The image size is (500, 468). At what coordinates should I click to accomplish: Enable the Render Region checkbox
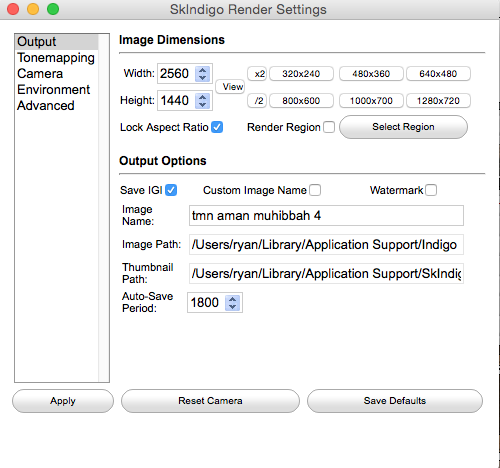[x=329, y=127]
